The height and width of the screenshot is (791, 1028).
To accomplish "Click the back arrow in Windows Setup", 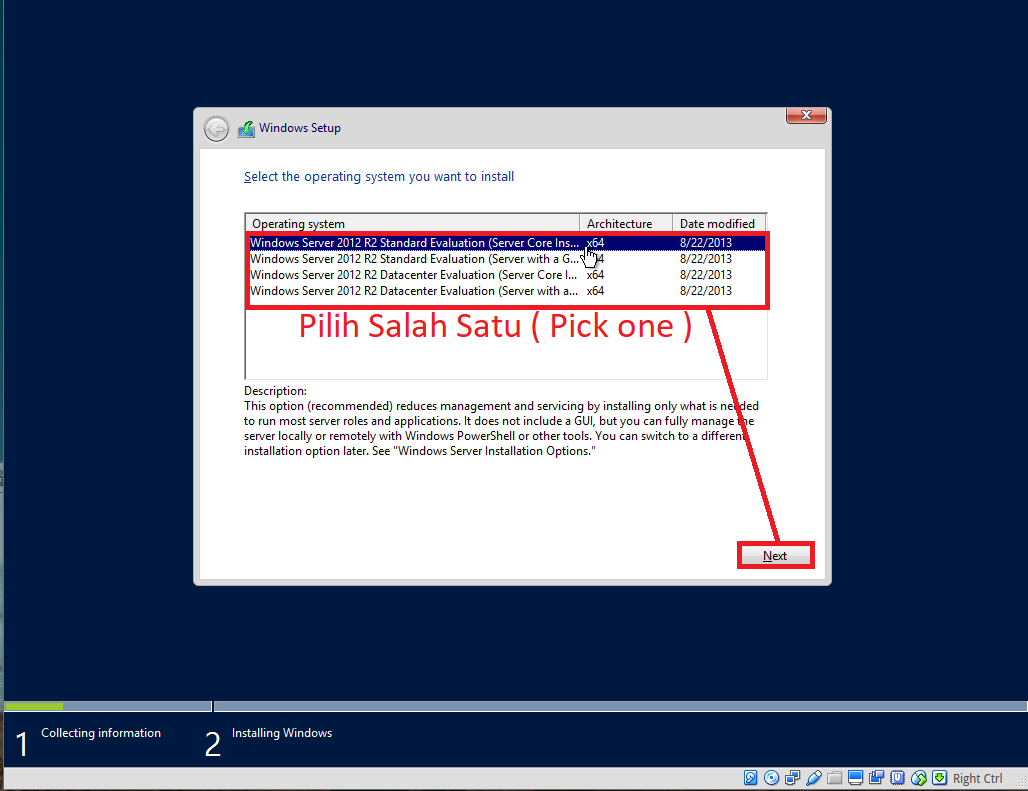I will click(x=216, y=128).
